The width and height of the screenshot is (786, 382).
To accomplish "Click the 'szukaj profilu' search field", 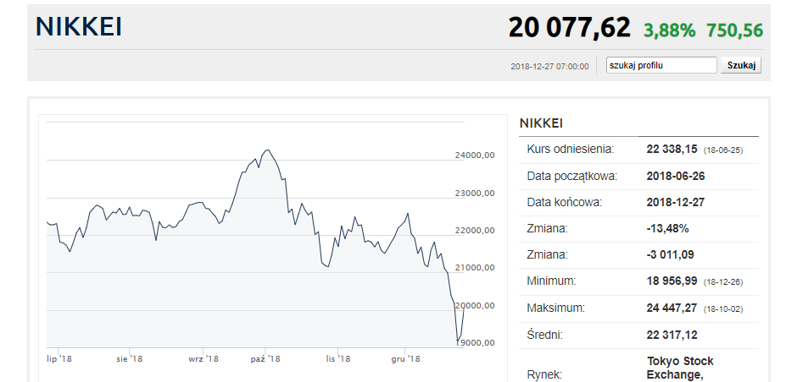I will pyautogui.click(x=661, y=65).
